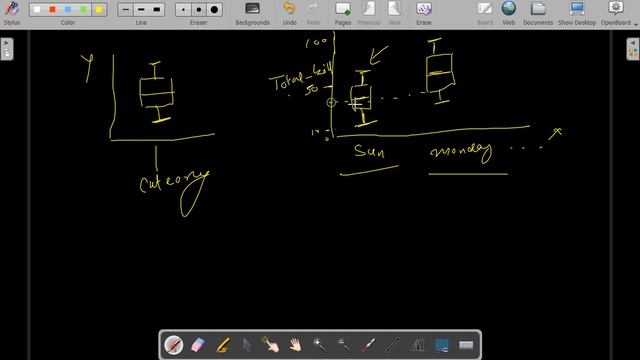The image size is (640, 360).
Task: Open the Web browser mode
Action: 509,13
